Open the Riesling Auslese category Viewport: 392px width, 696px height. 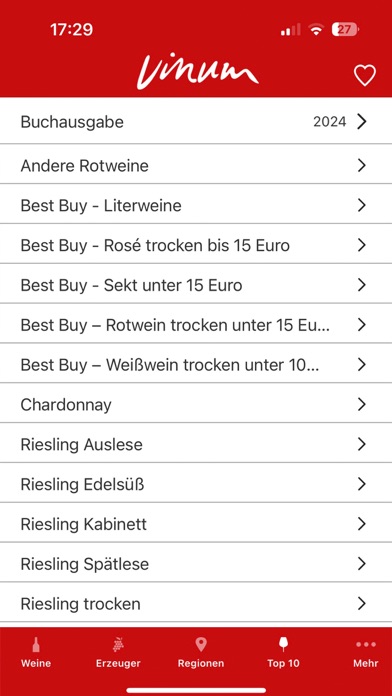click(x=196, y=444)
